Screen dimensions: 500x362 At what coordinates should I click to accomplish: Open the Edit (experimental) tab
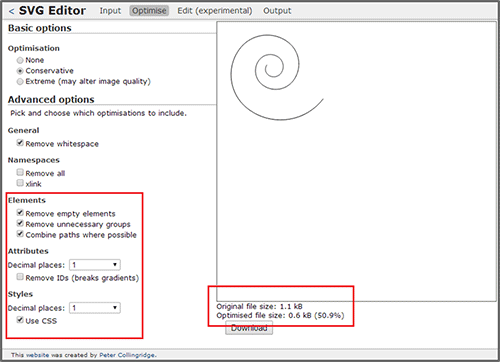(215, 11)
